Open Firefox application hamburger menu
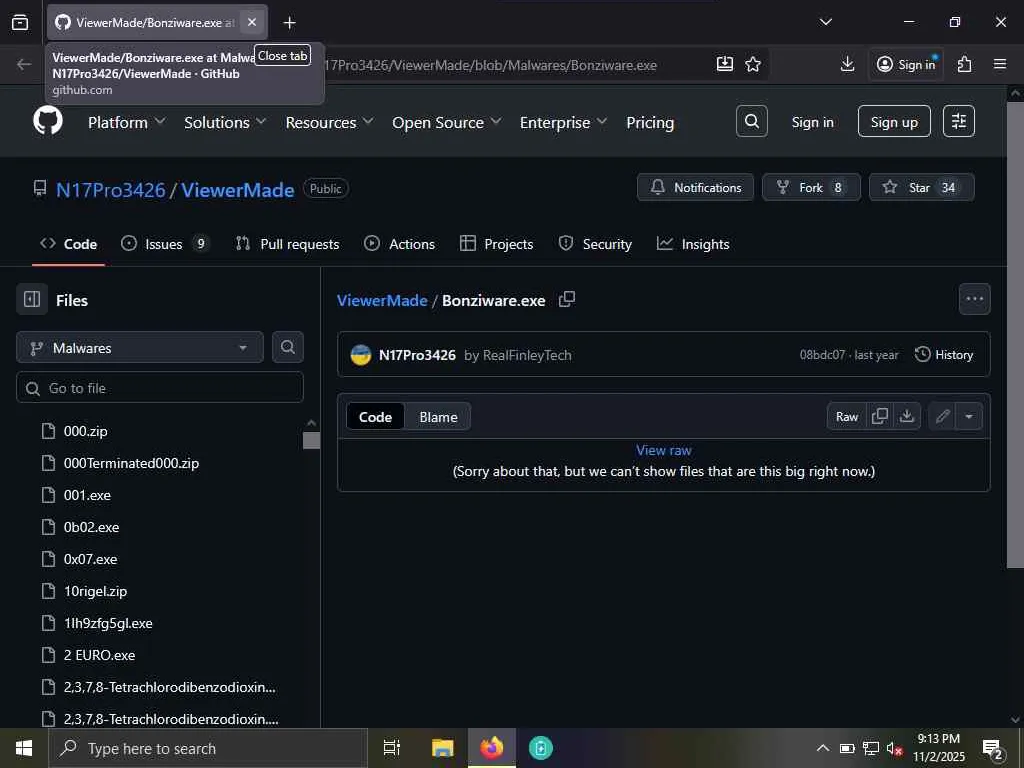Screen dimensions: 1024x768 (x=1000, y=64)
